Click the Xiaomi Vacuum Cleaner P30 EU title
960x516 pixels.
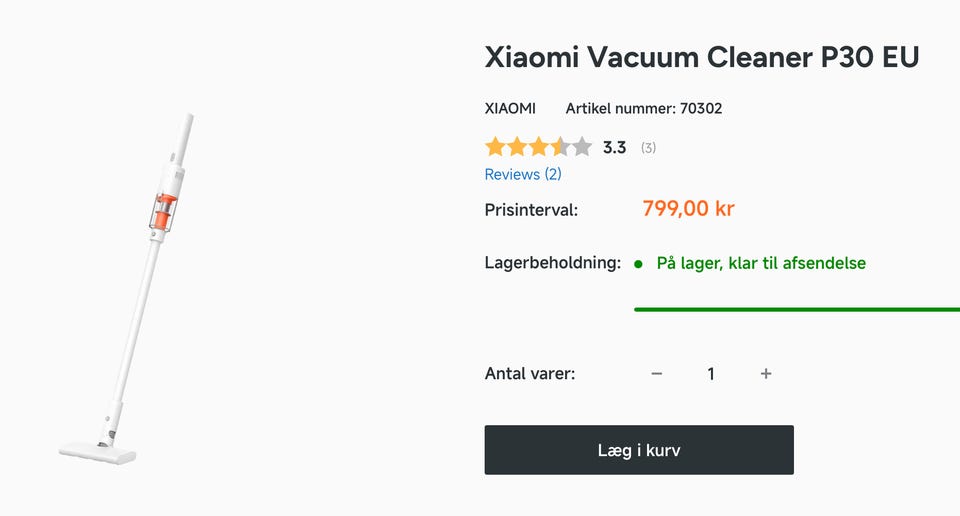pos(701,57)
